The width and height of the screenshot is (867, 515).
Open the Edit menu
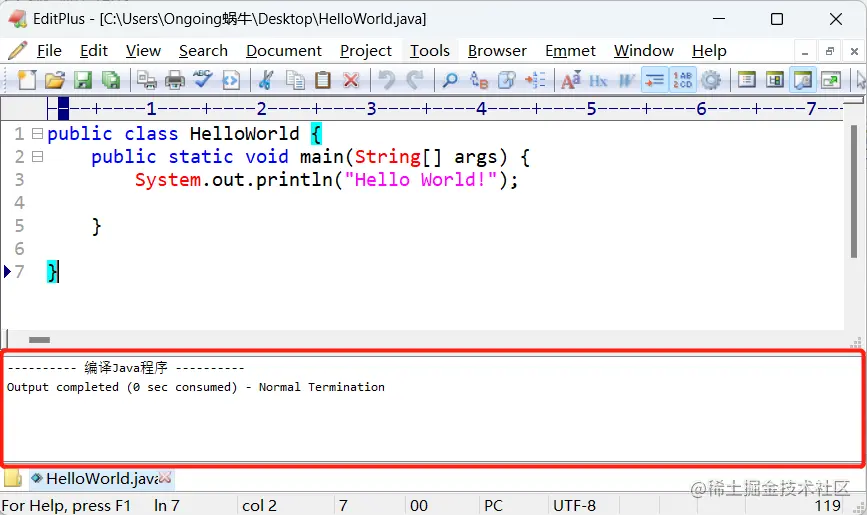pos(93,51)
